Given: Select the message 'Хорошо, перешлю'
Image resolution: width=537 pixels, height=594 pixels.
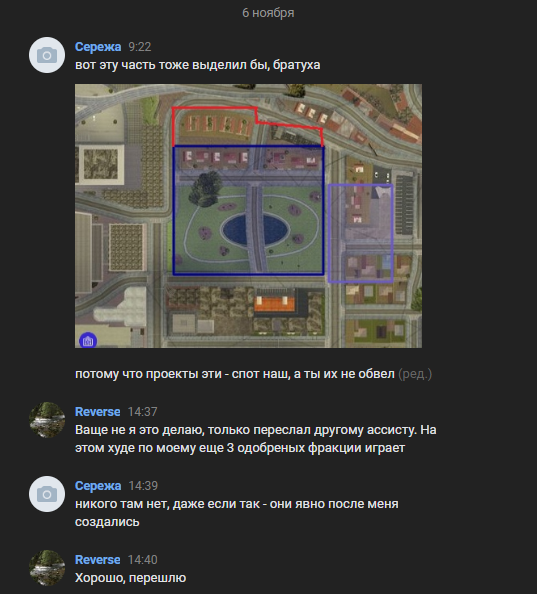Looking at the screenshot, I should (131, 578).
